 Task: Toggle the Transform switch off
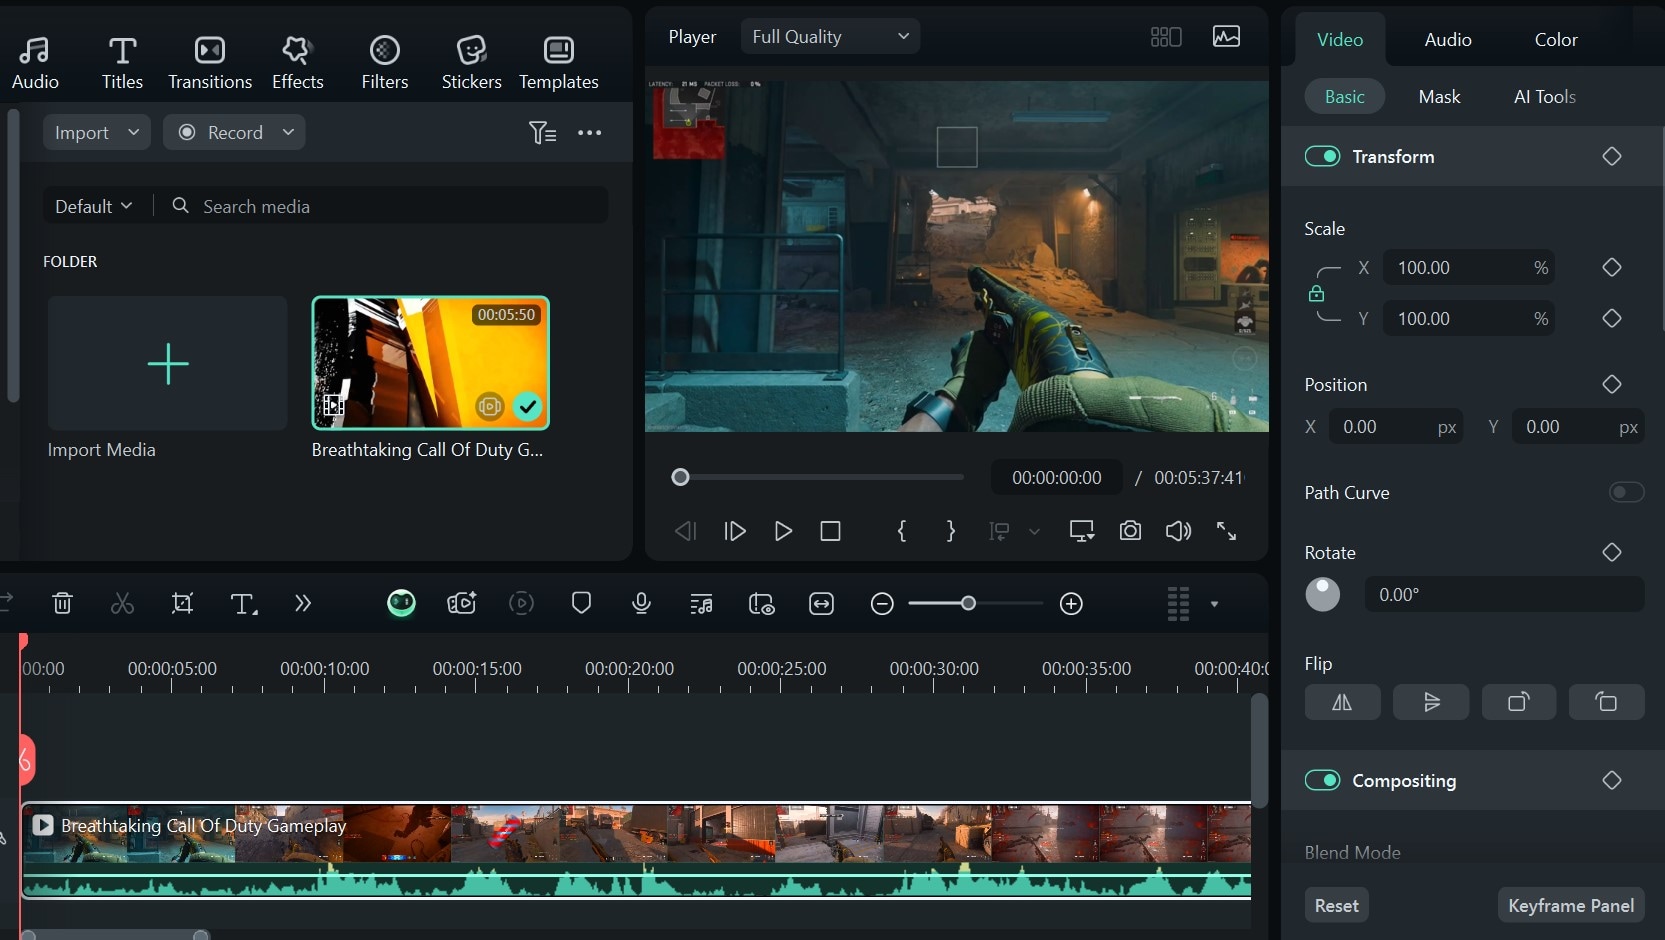click(1322, 156)
